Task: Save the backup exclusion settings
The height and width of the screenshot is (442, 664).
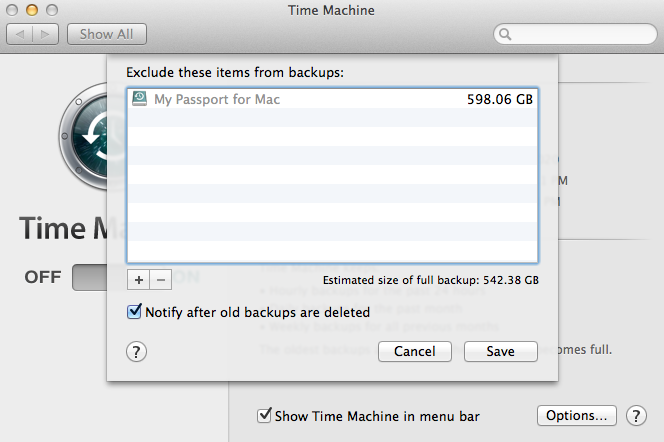Action: point(500,351)
